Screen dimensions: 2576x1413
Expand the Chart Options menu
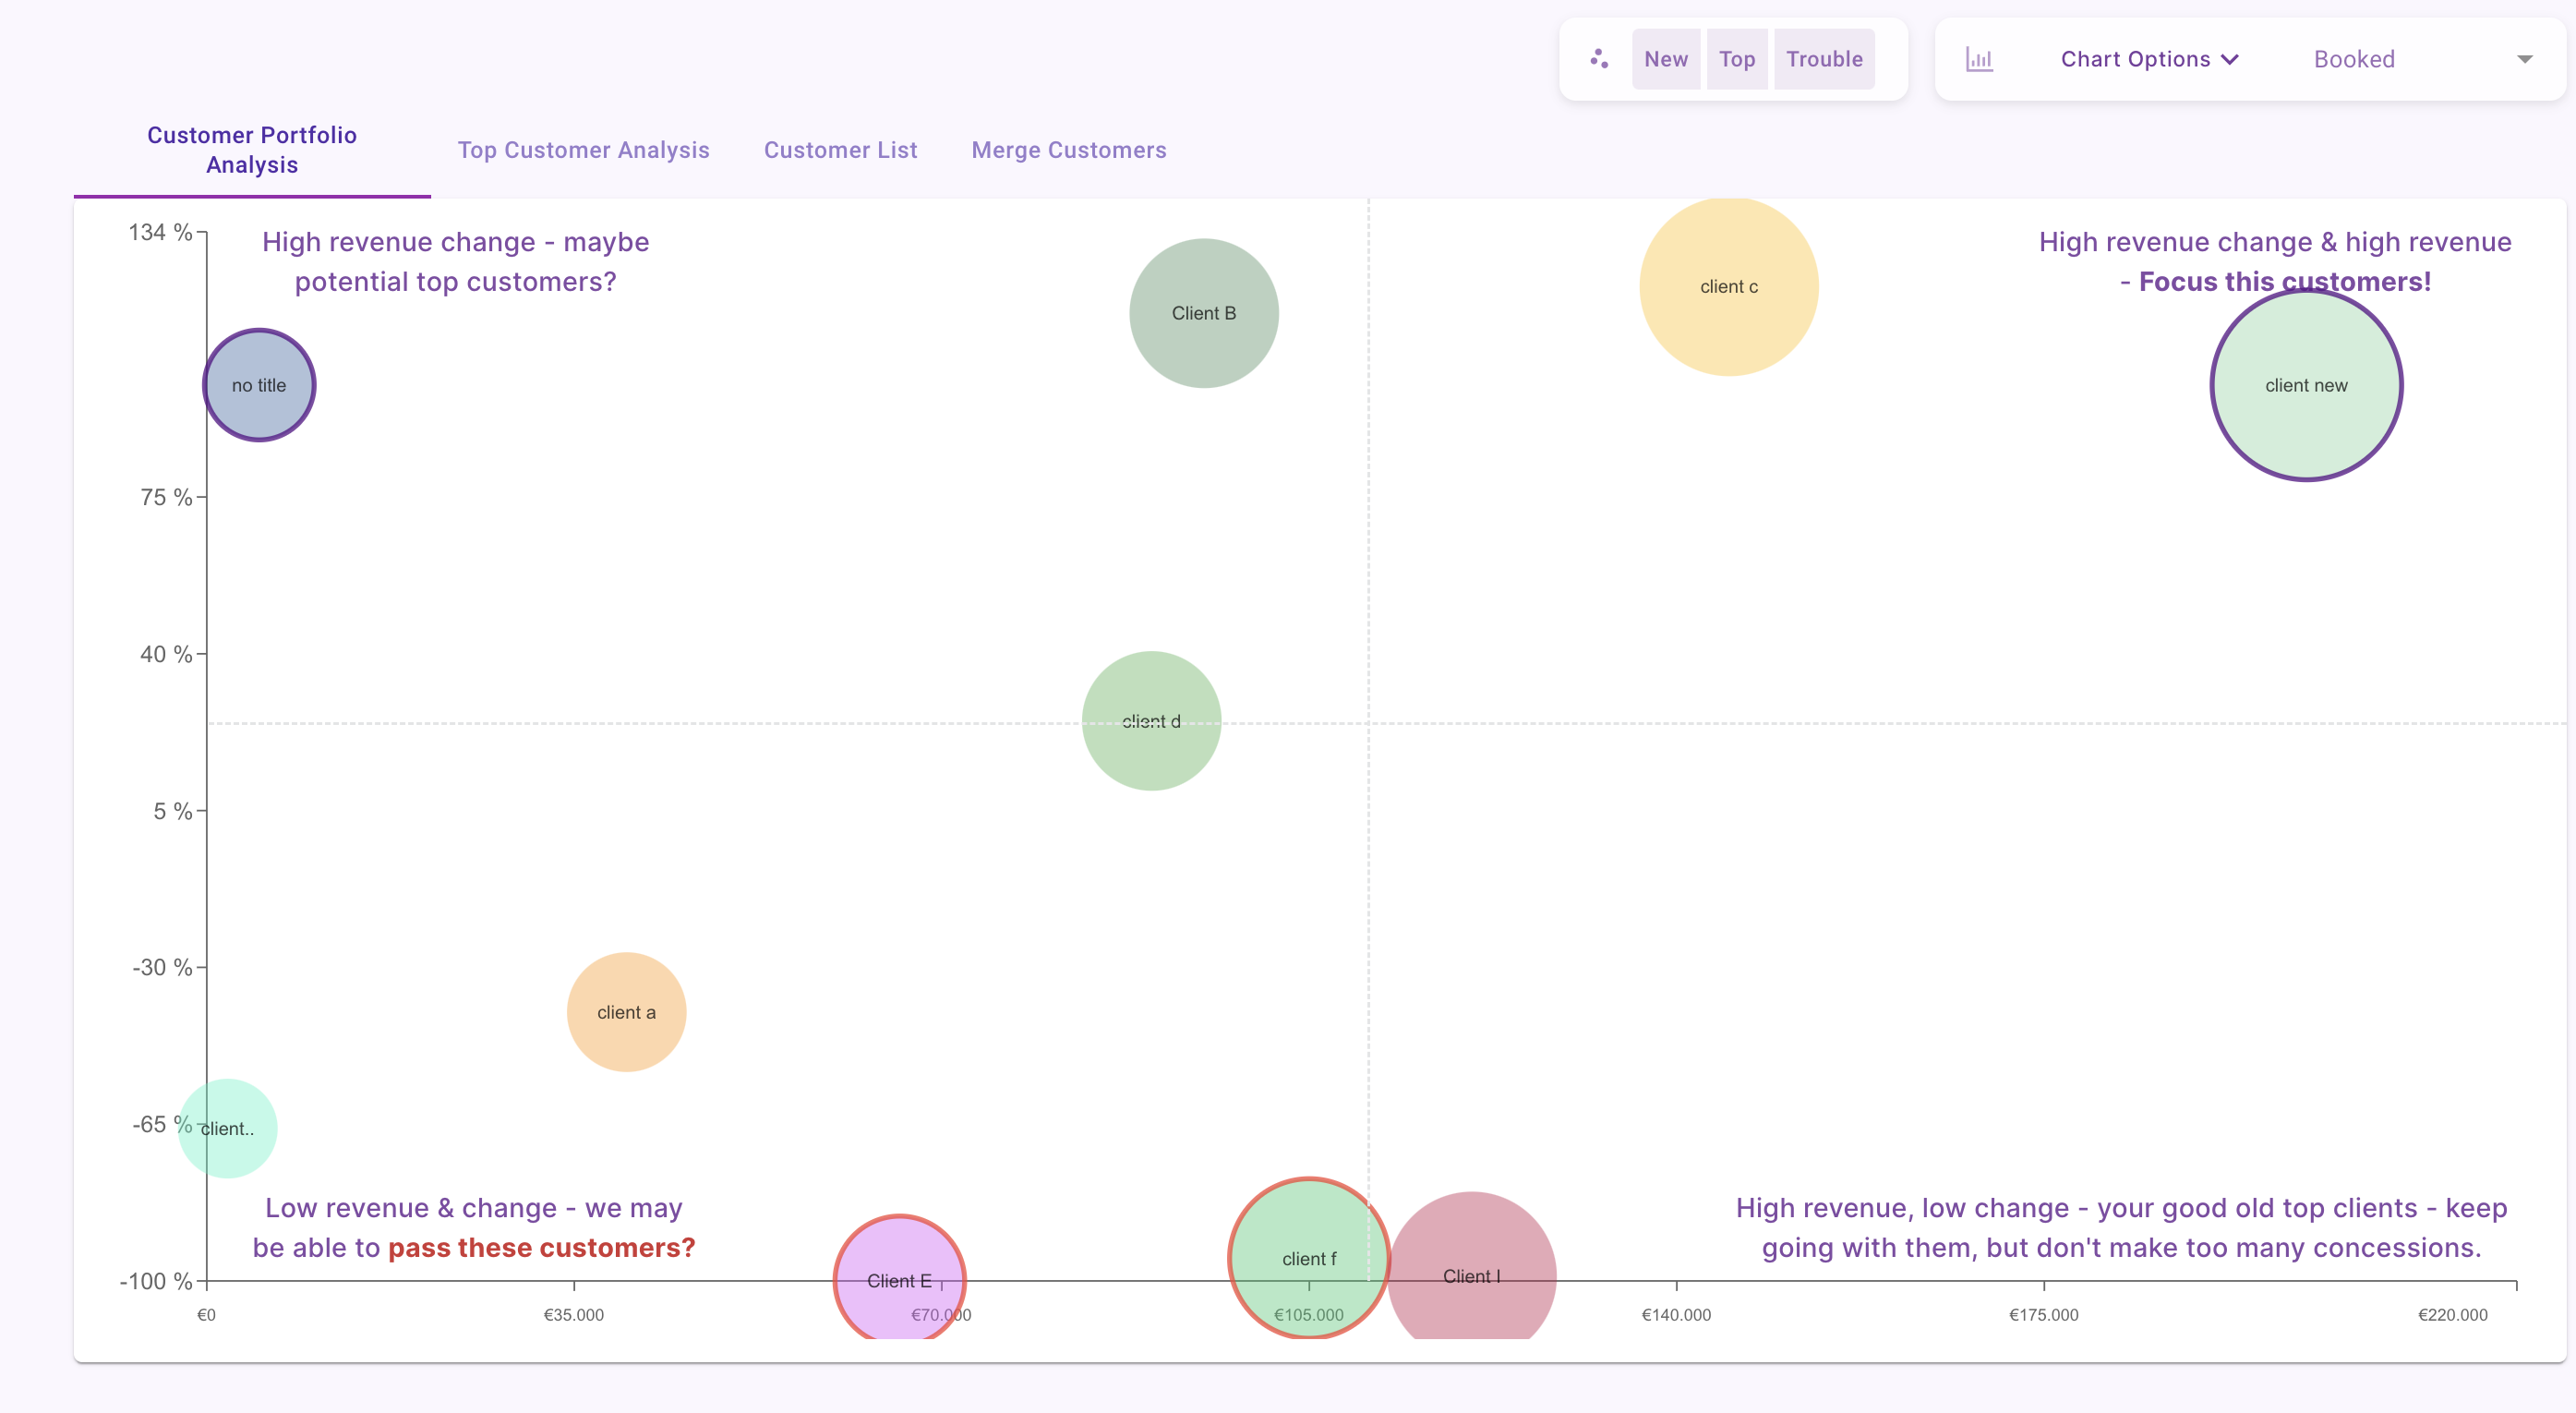pyautogui.click(x=2148, y=59)
